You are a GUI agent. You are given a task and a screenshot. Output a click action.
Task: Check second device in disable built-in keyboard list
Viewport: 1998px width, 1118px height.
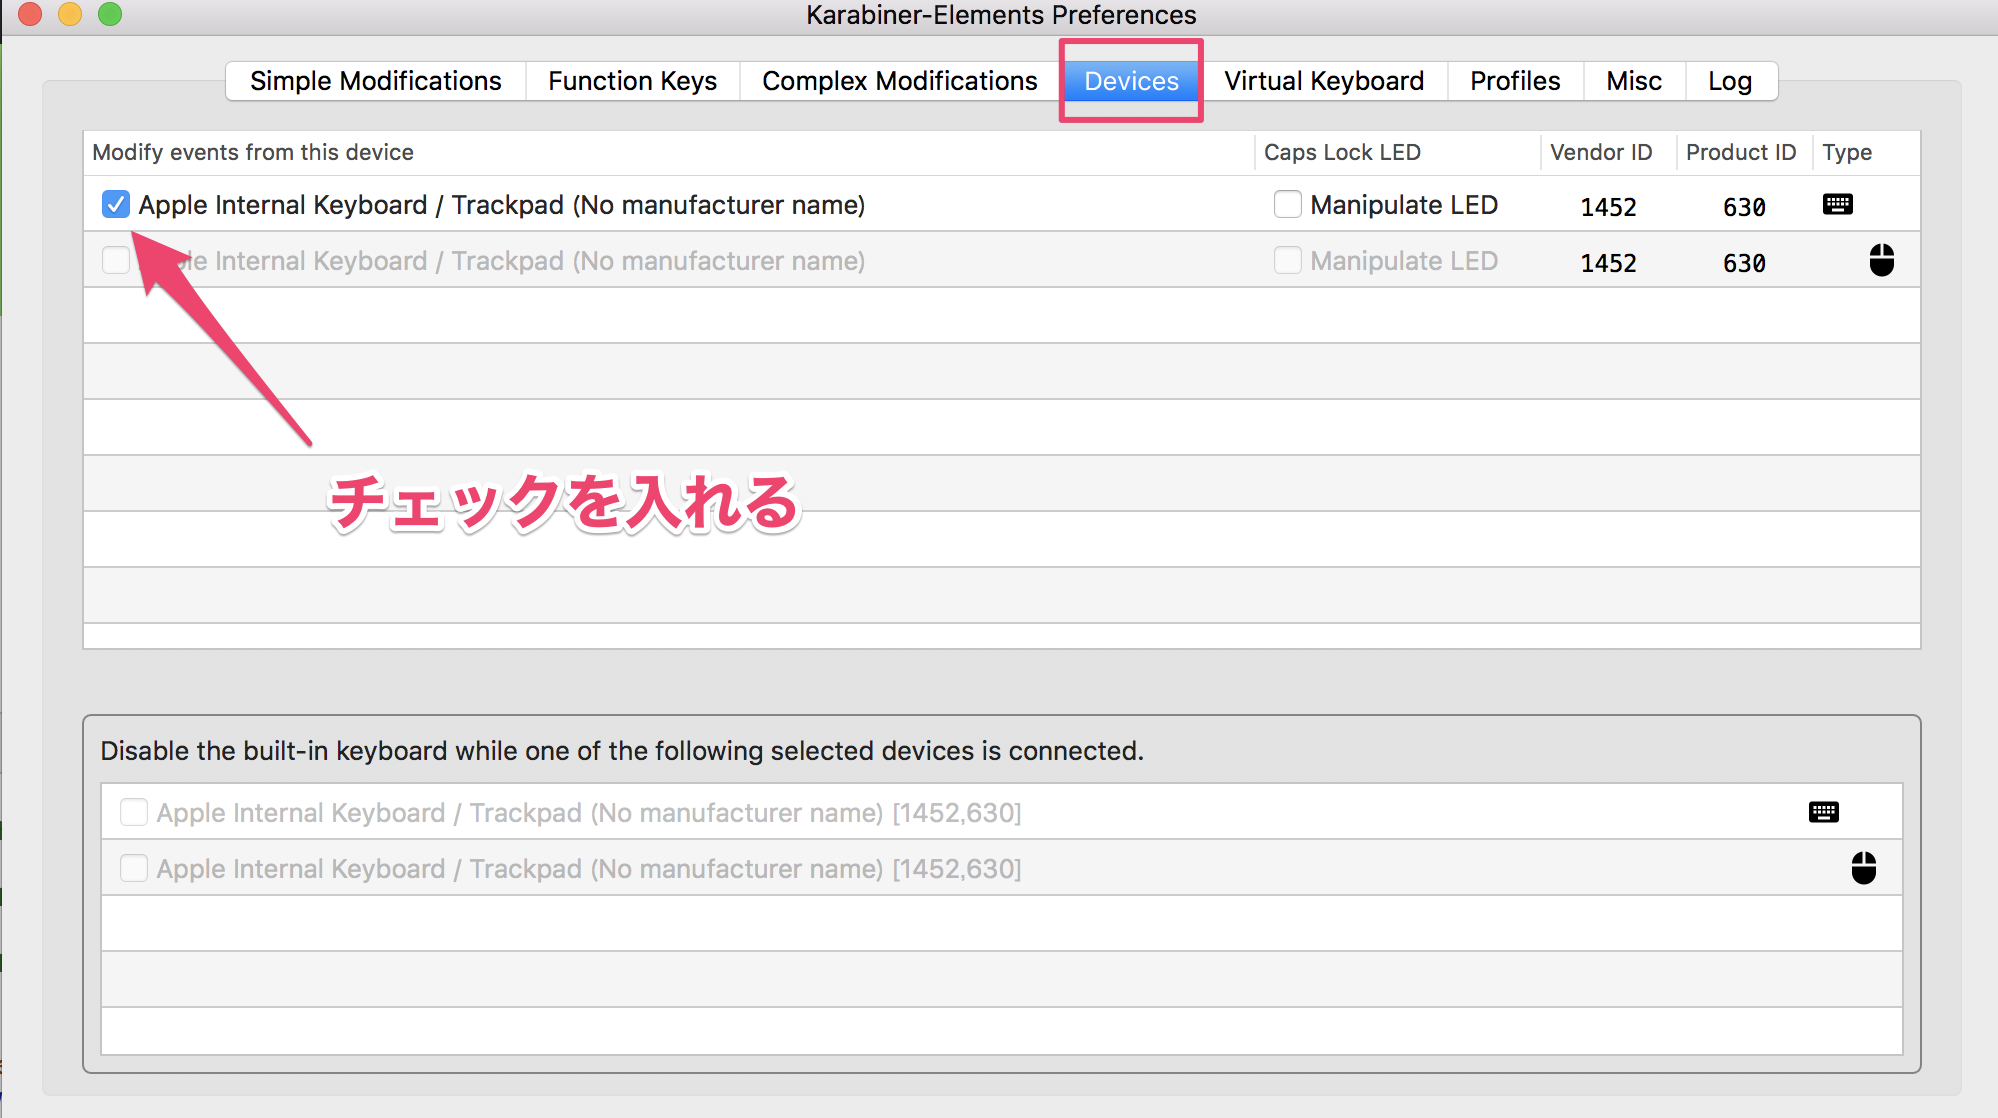point(134,868)
